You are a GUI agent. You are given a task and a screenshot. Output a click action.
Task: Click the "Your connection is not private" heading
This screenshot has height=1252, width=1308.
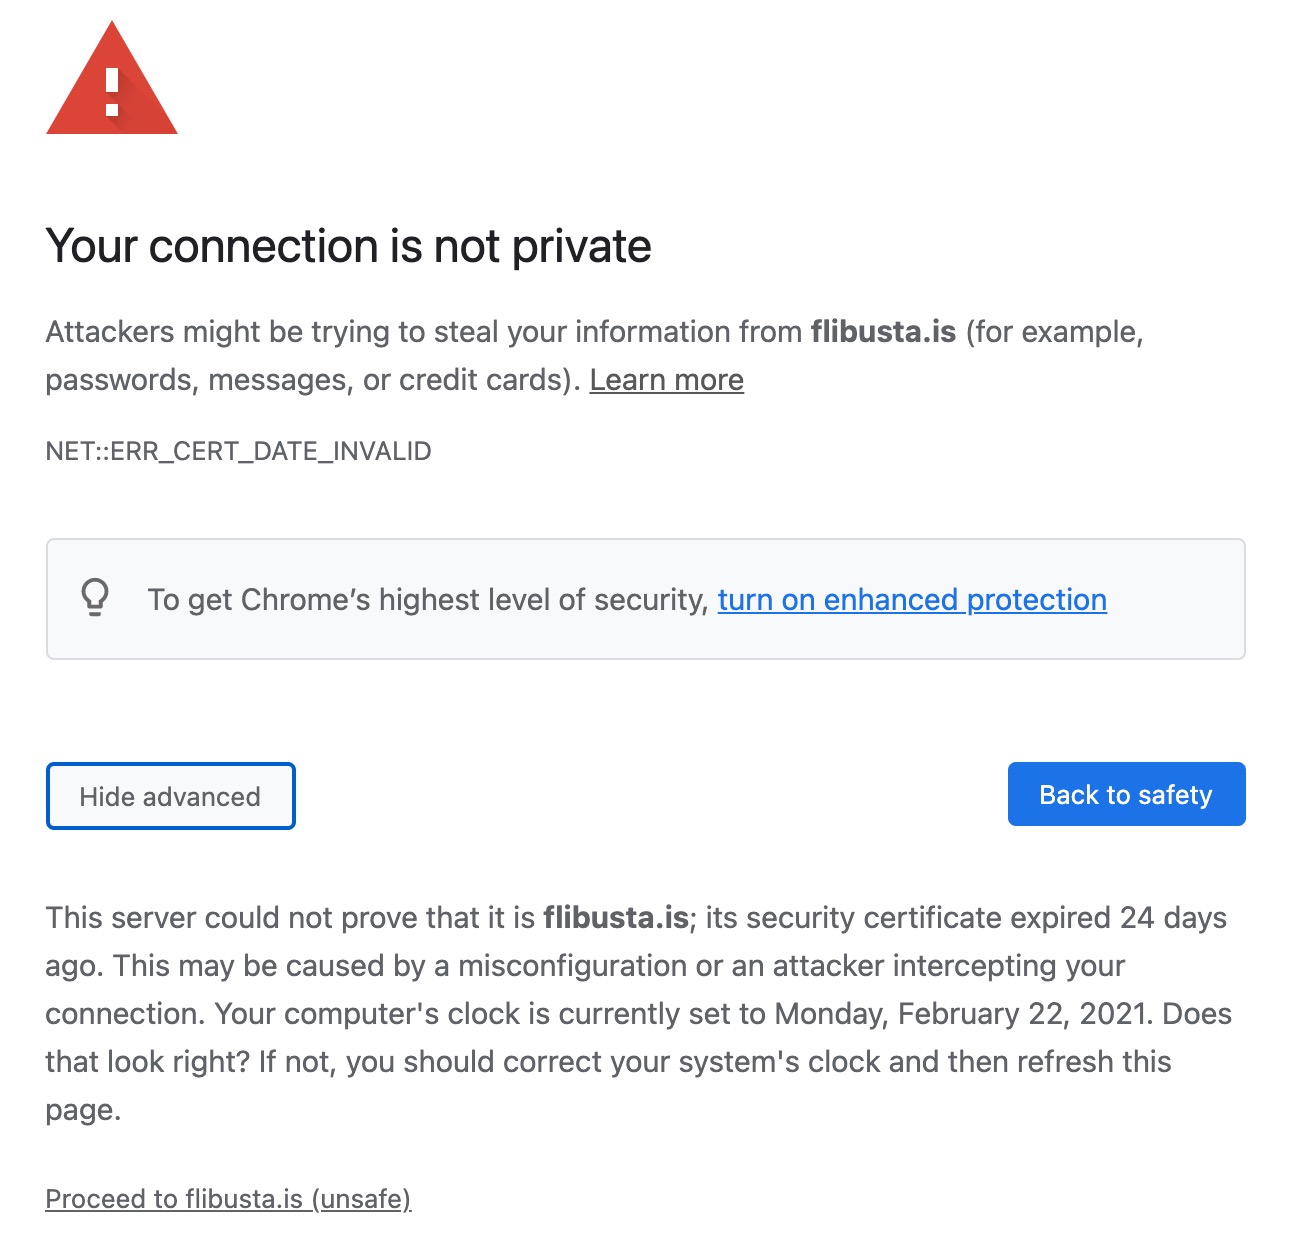(348, 246)
